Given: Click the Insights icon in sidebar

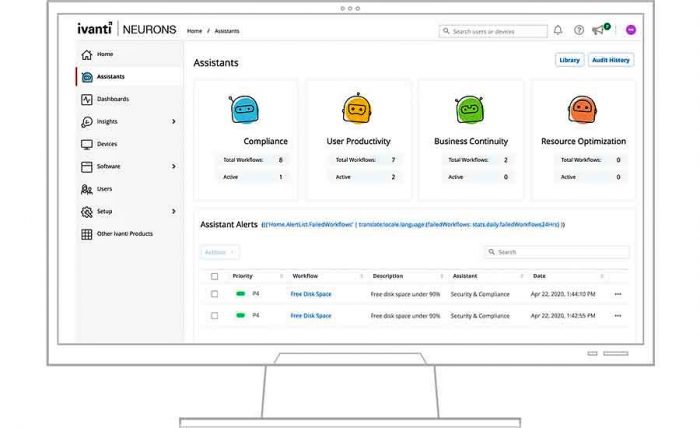Looking at the screenshot, I should point(87,122).
